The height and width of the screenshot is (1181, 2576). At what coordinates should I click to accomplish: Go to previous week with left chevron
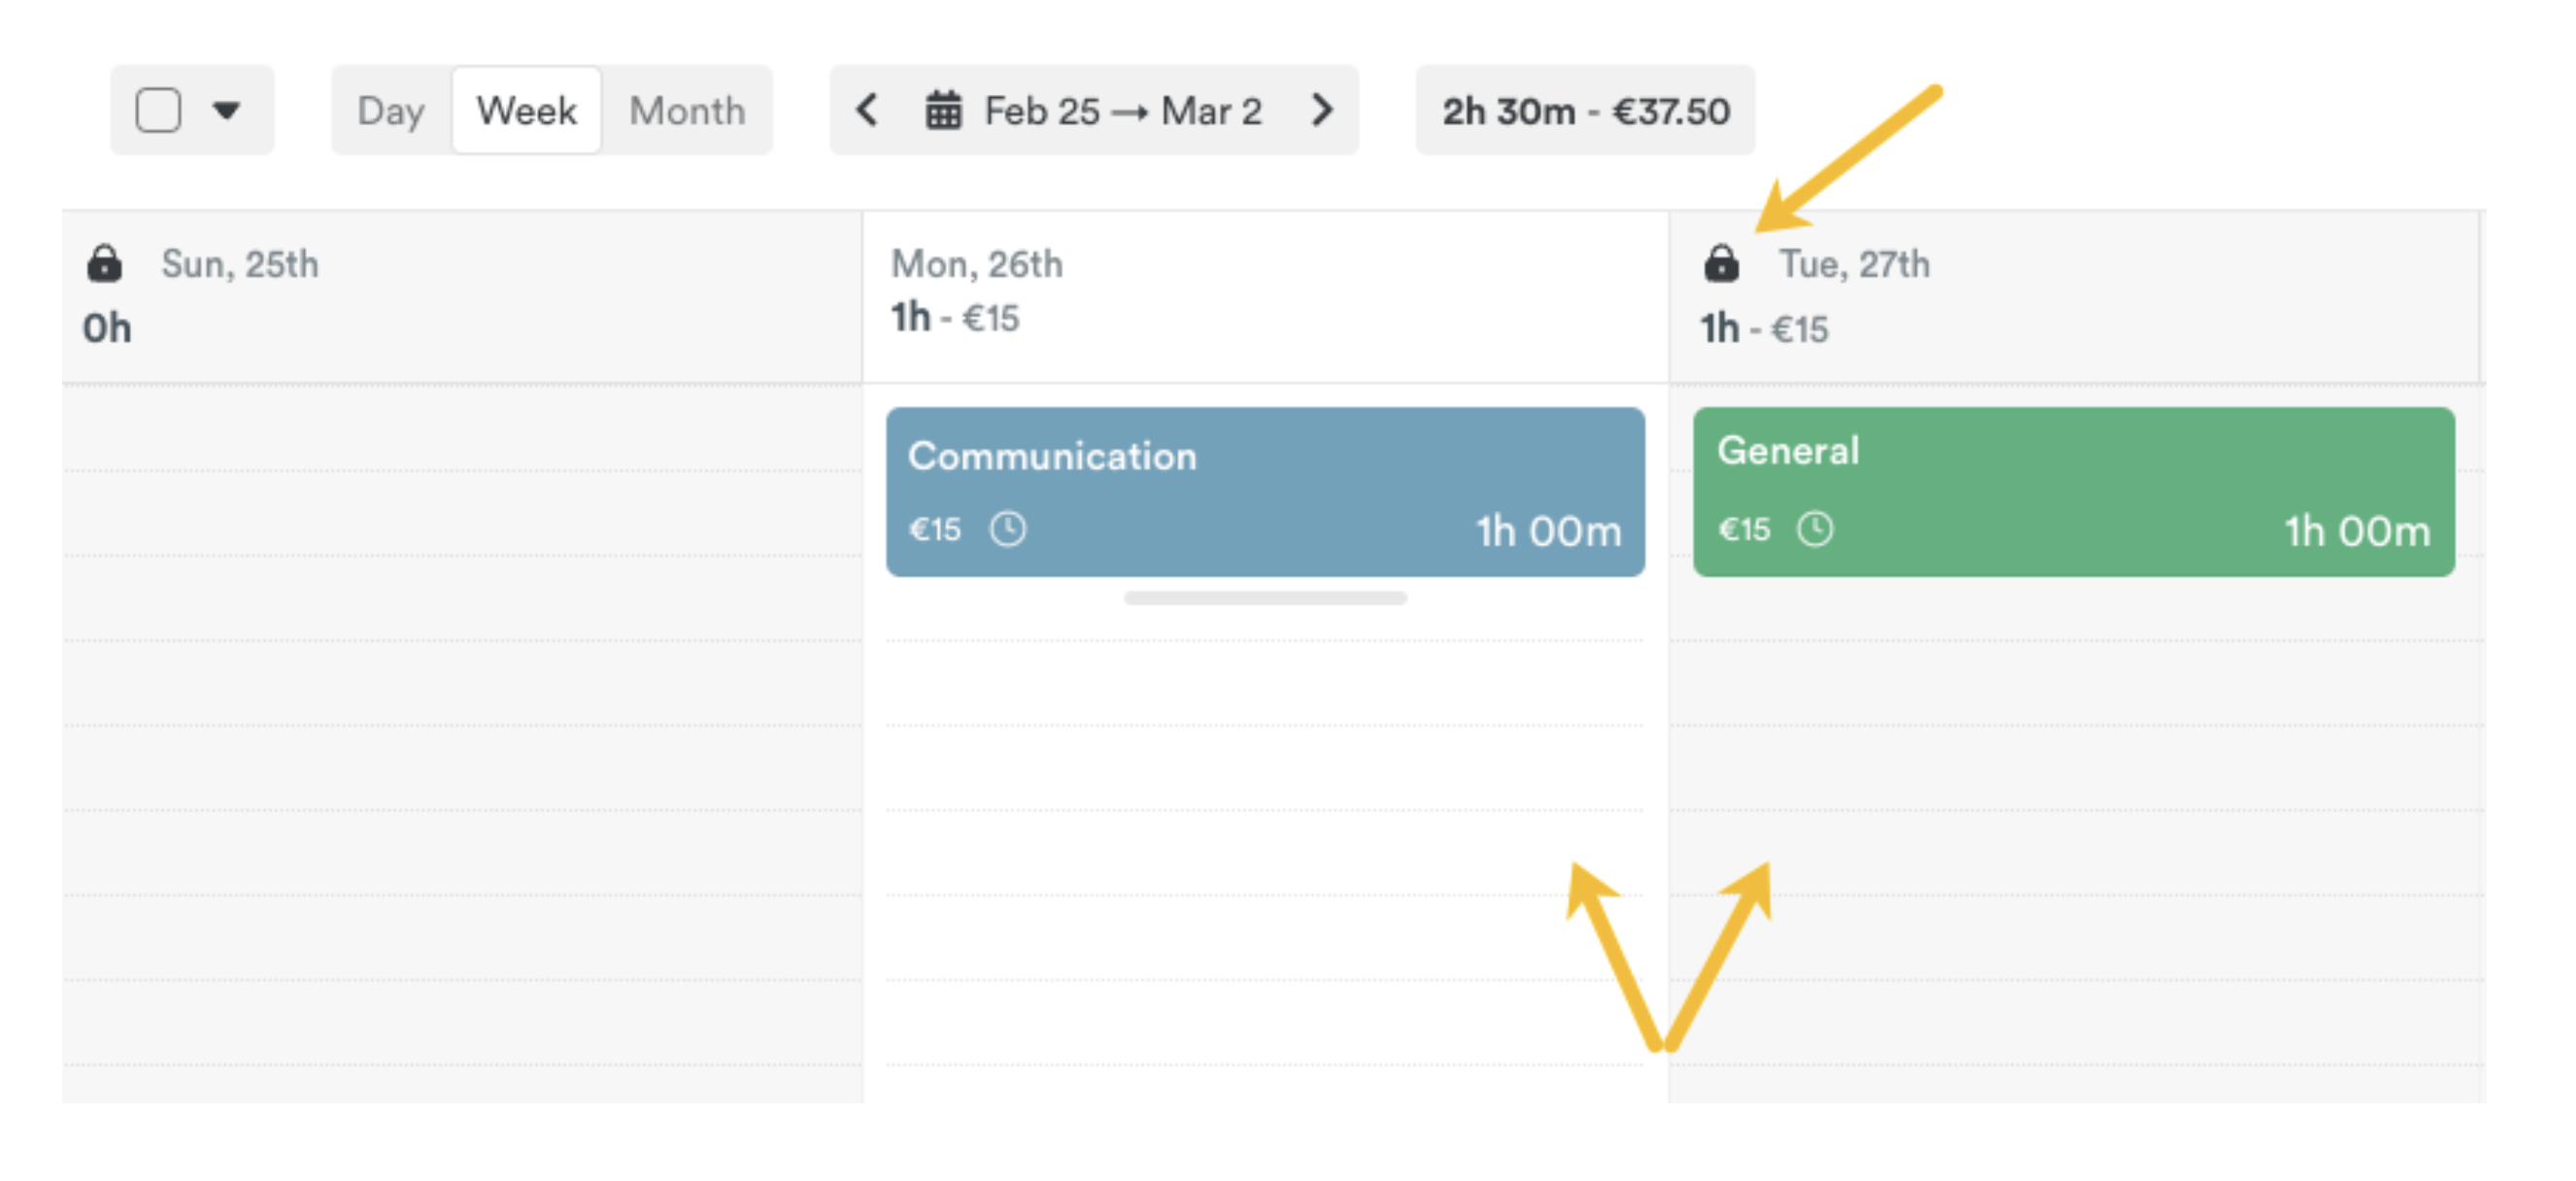[x=867, y=110]
